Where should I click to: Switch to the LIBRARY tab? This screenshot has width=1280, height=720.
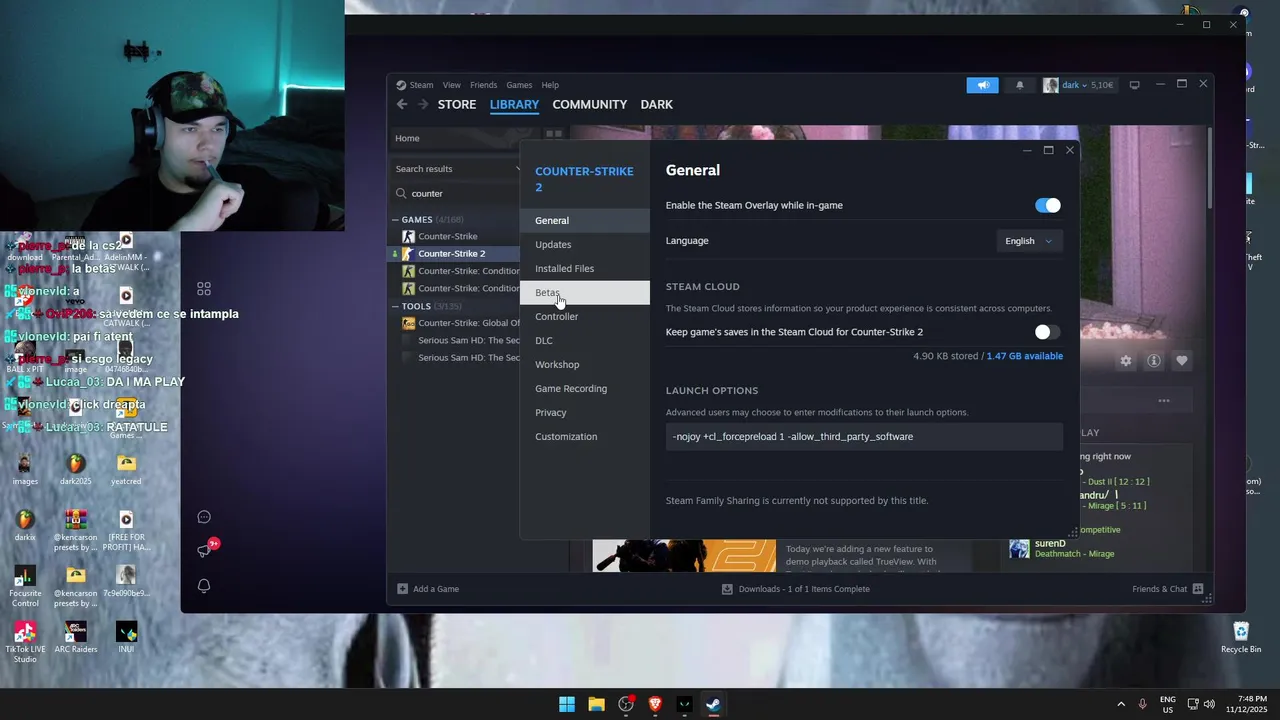[514, 104]
